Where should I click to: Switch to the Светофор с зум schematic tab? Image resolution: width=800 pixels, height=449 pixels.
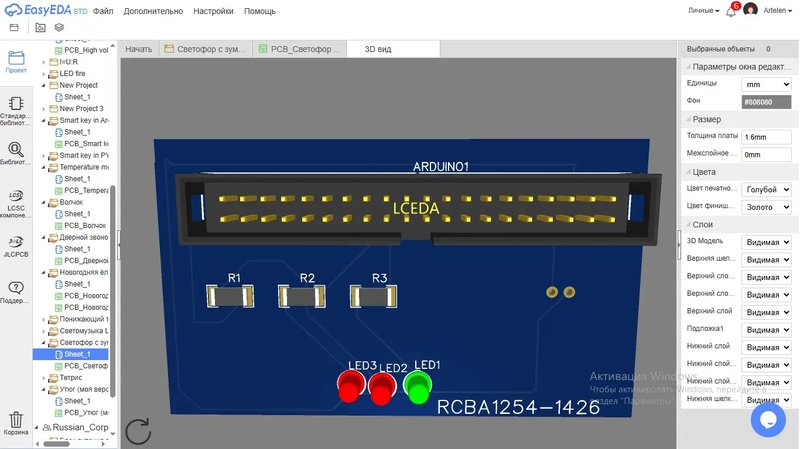pyautogui.click(x=206, y=49)
